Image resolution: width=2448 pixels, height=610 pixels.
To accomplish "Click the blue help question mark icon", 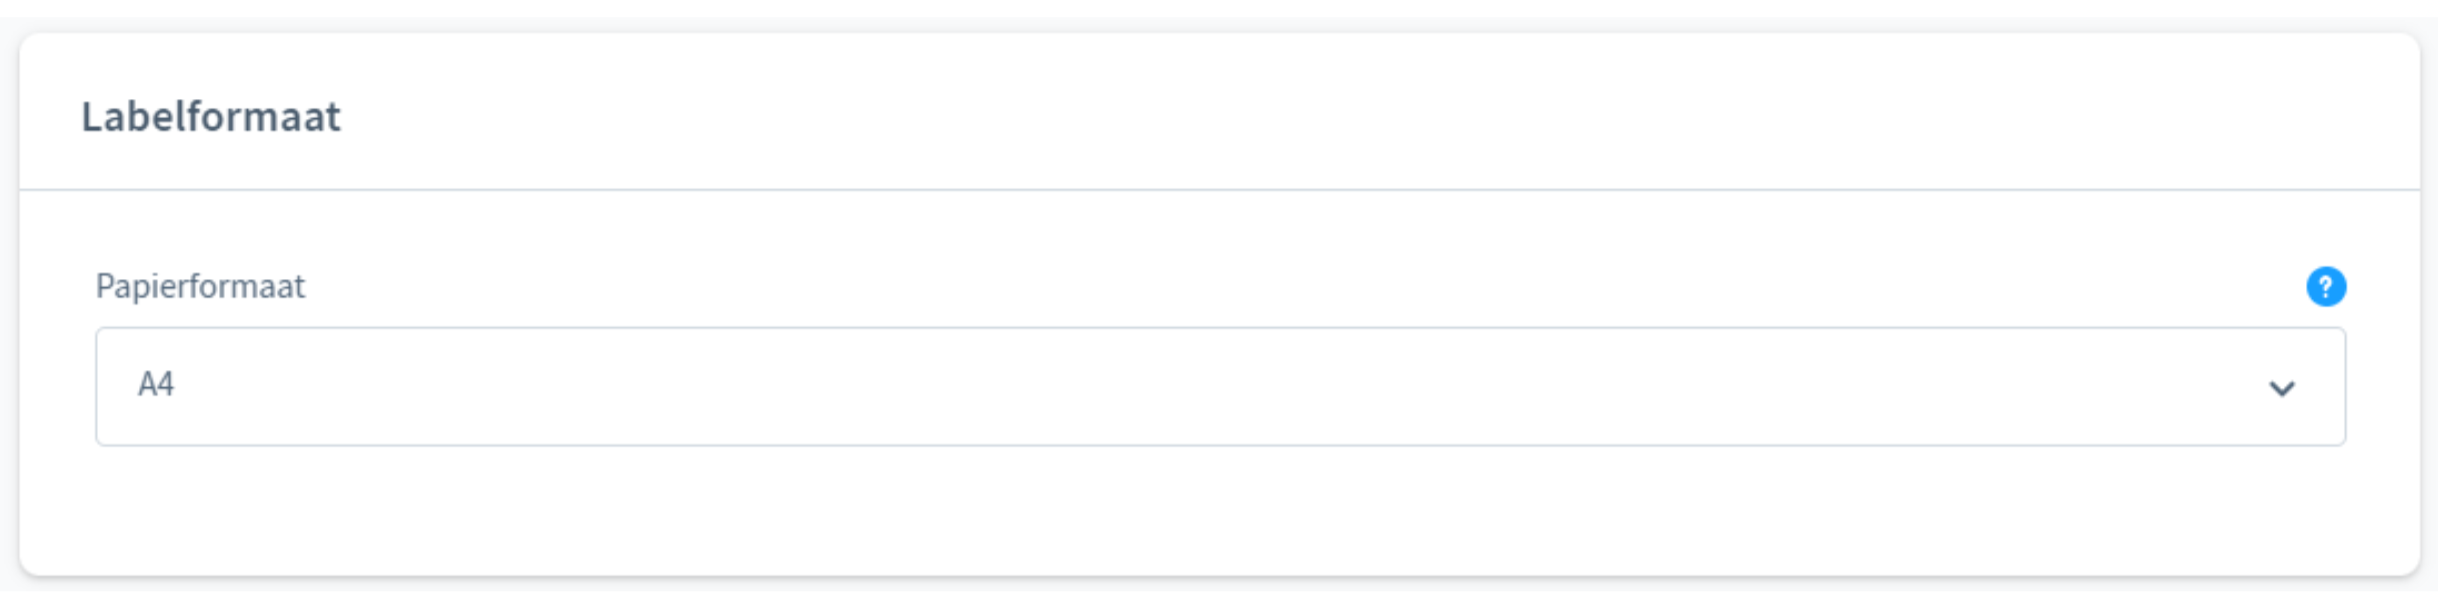I will point(2326,287).
